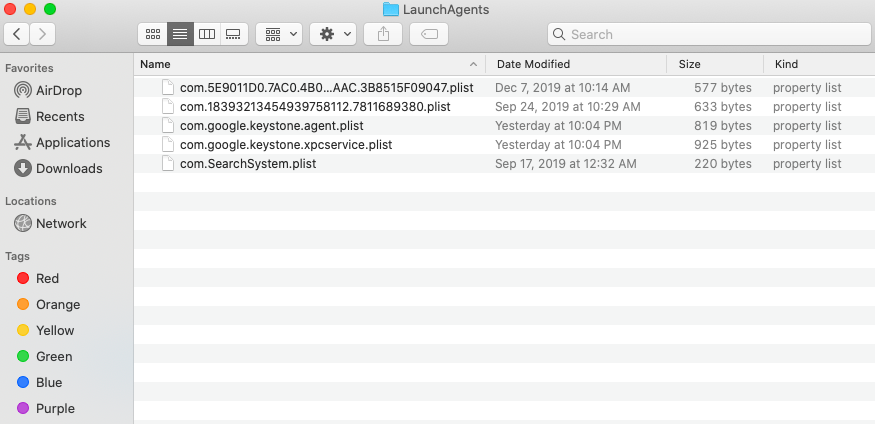Click the Share toolbar button
Image resolution: width=875 pixels, height=424 pixels.
[x=383, y=34]
